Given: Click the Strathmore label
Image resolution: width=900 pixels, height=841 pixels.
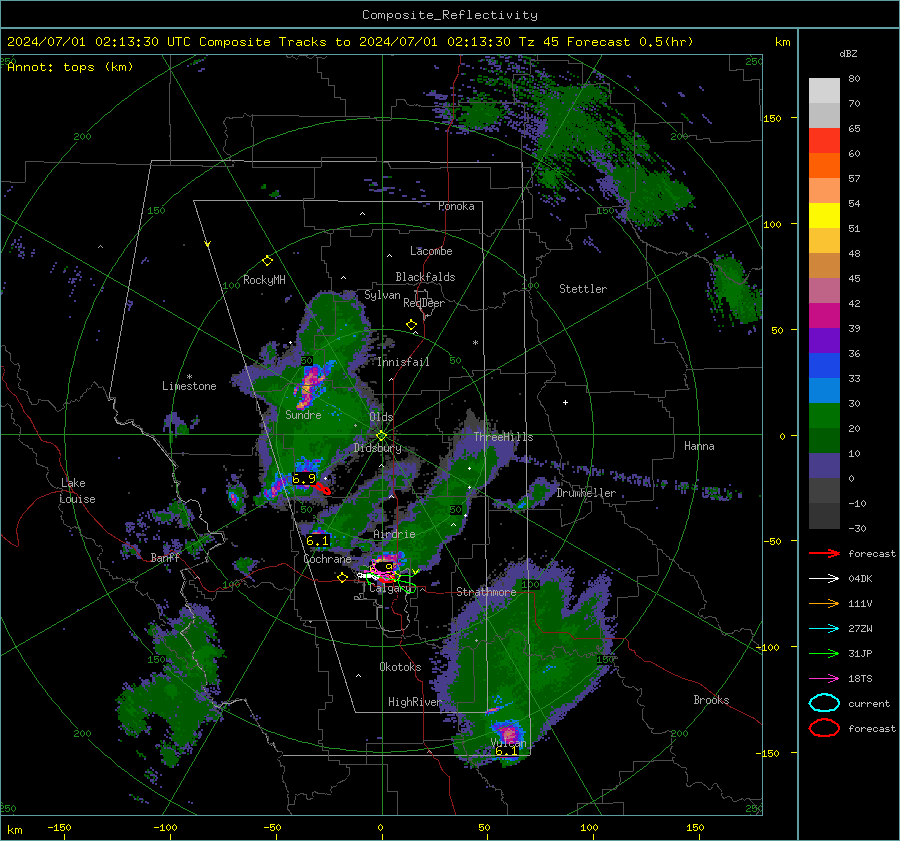Looking at the screenshot, I should point(486,592).
